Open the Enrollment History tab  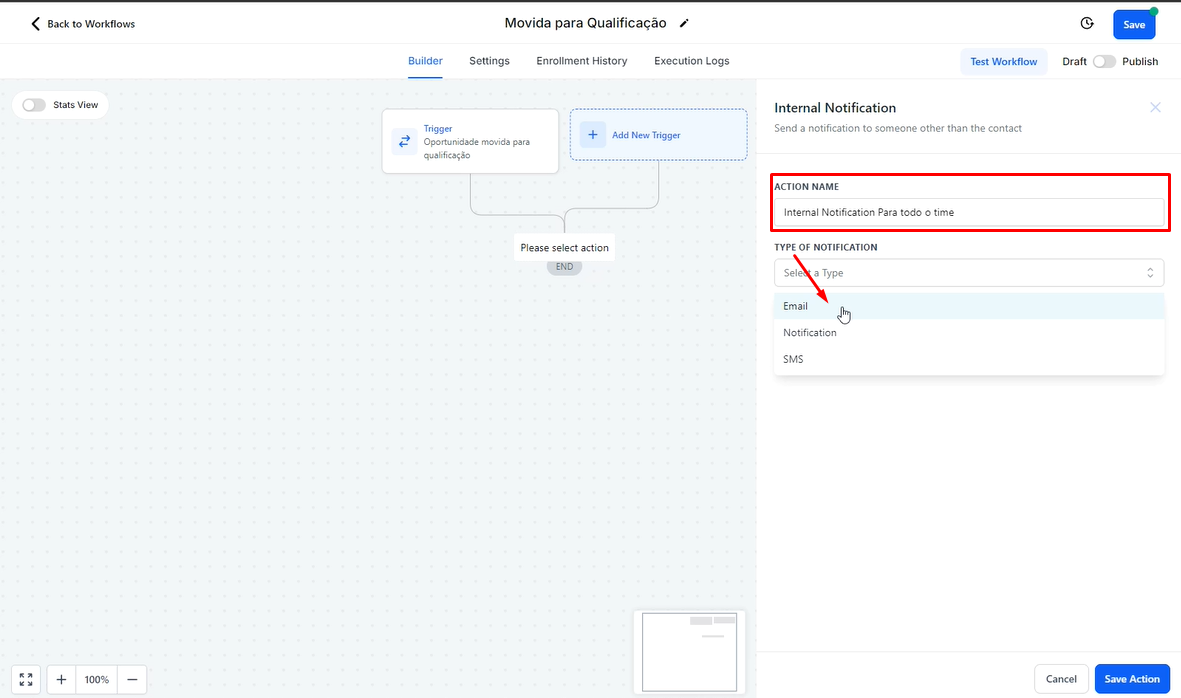point(581,61)
